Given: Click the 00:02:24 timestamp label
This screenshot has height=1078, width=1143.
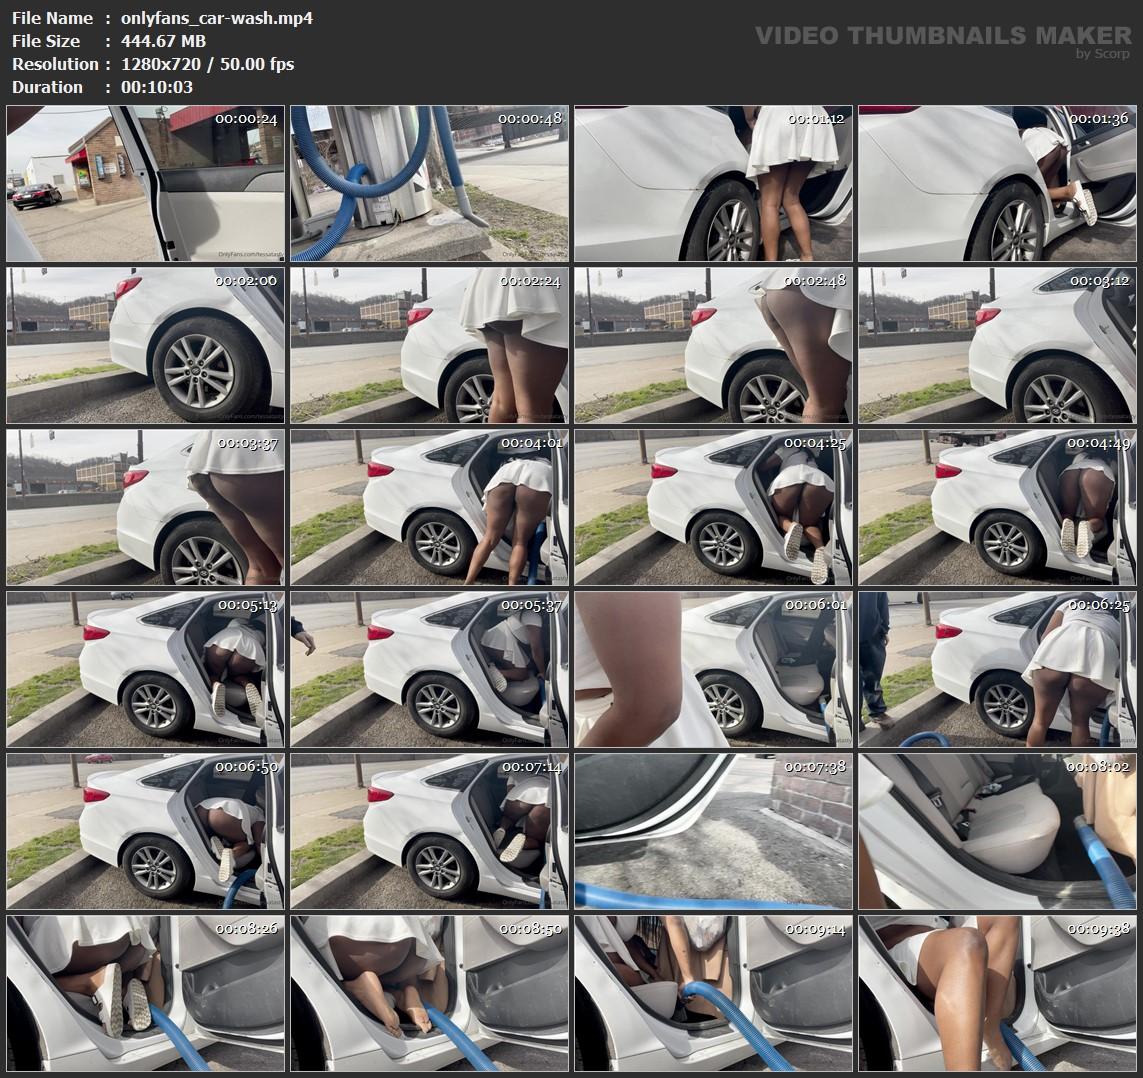Looking at the screenshot, I should pos(530,281).
